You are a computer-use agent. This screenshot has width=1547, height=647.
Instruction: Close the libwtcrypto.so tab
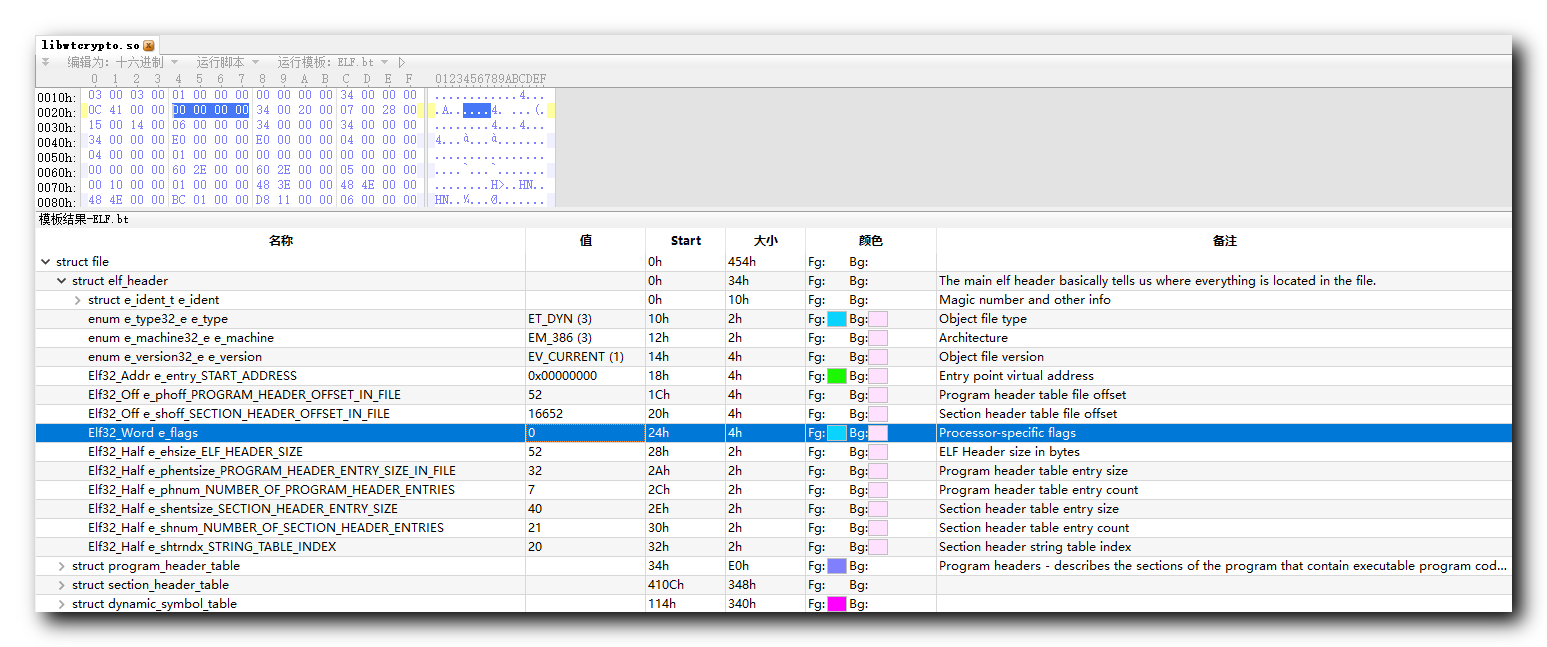[149, 46]
